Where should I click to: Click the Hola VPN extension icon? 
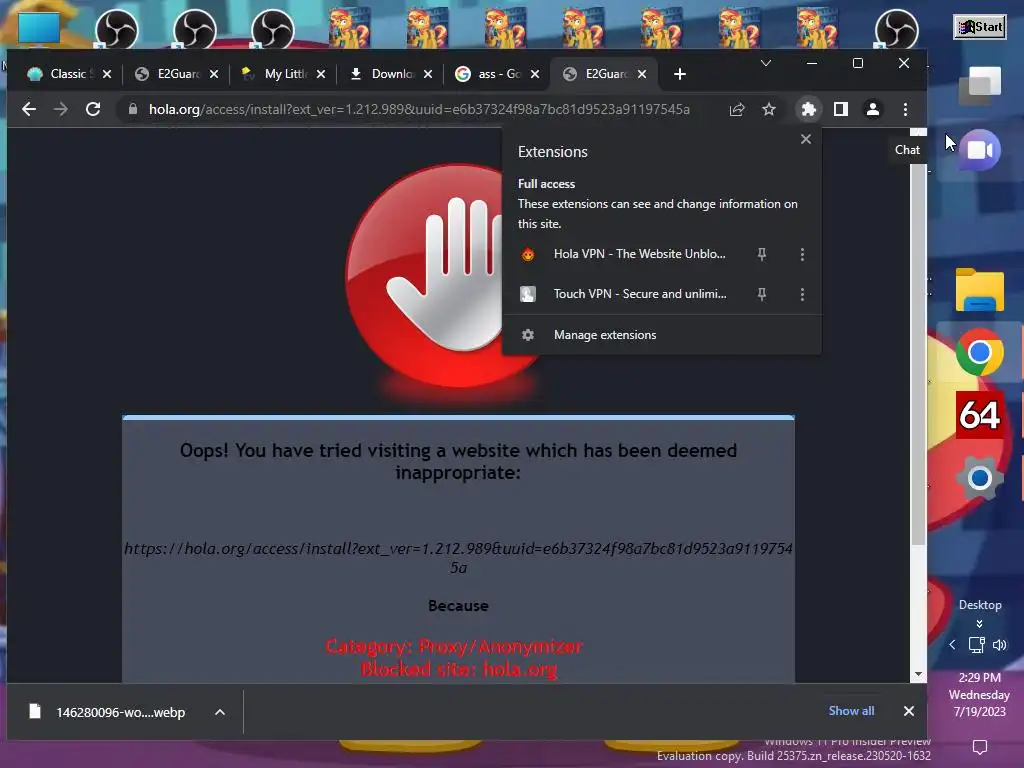tap(528, 254)
